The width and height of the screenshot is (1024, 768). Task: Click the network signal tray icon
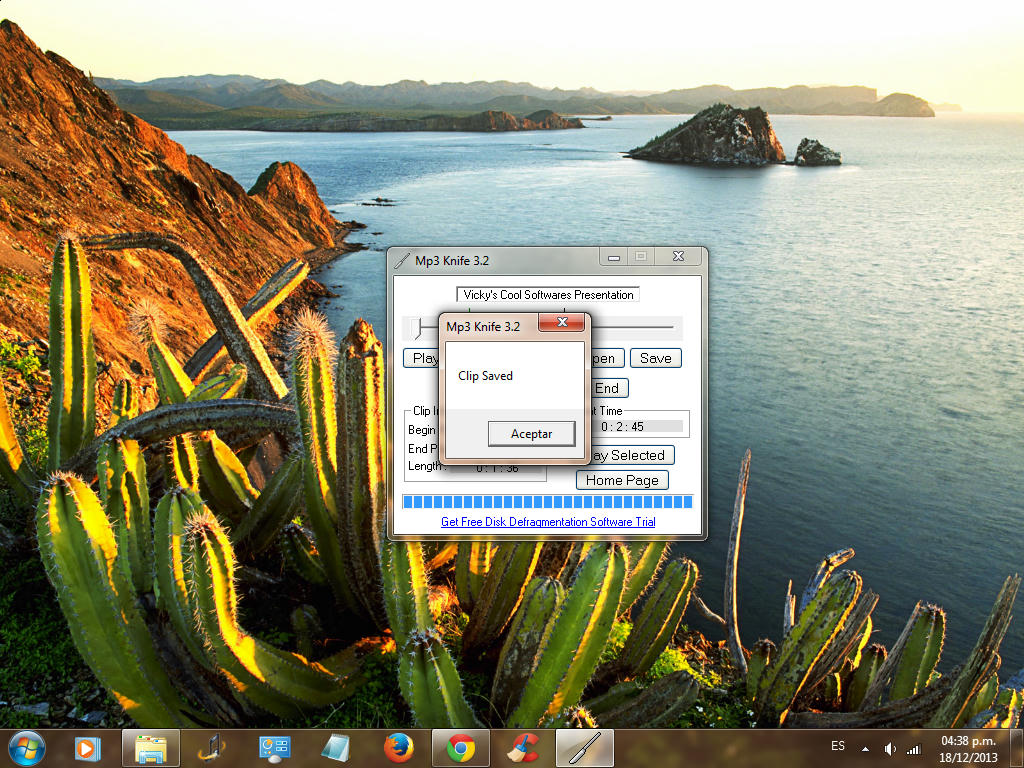point(913,748)
